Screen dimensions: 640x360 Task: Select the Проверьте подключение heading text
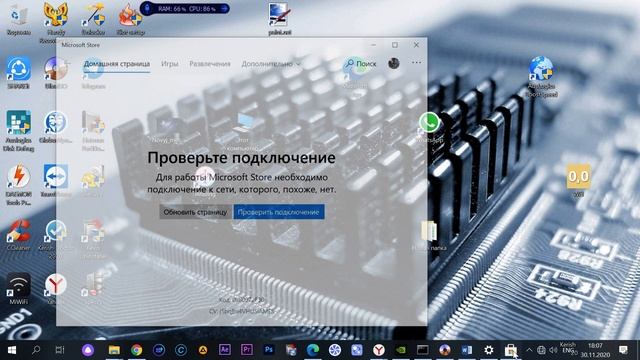point(241,158)
